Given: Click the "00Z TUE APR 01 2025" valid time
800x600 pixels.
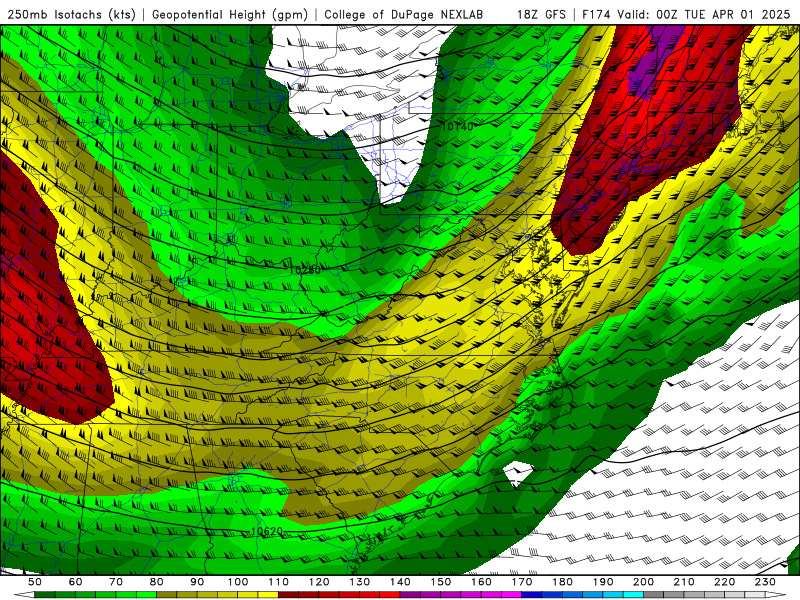Looking at the screenshot, I should click(723, 14).
